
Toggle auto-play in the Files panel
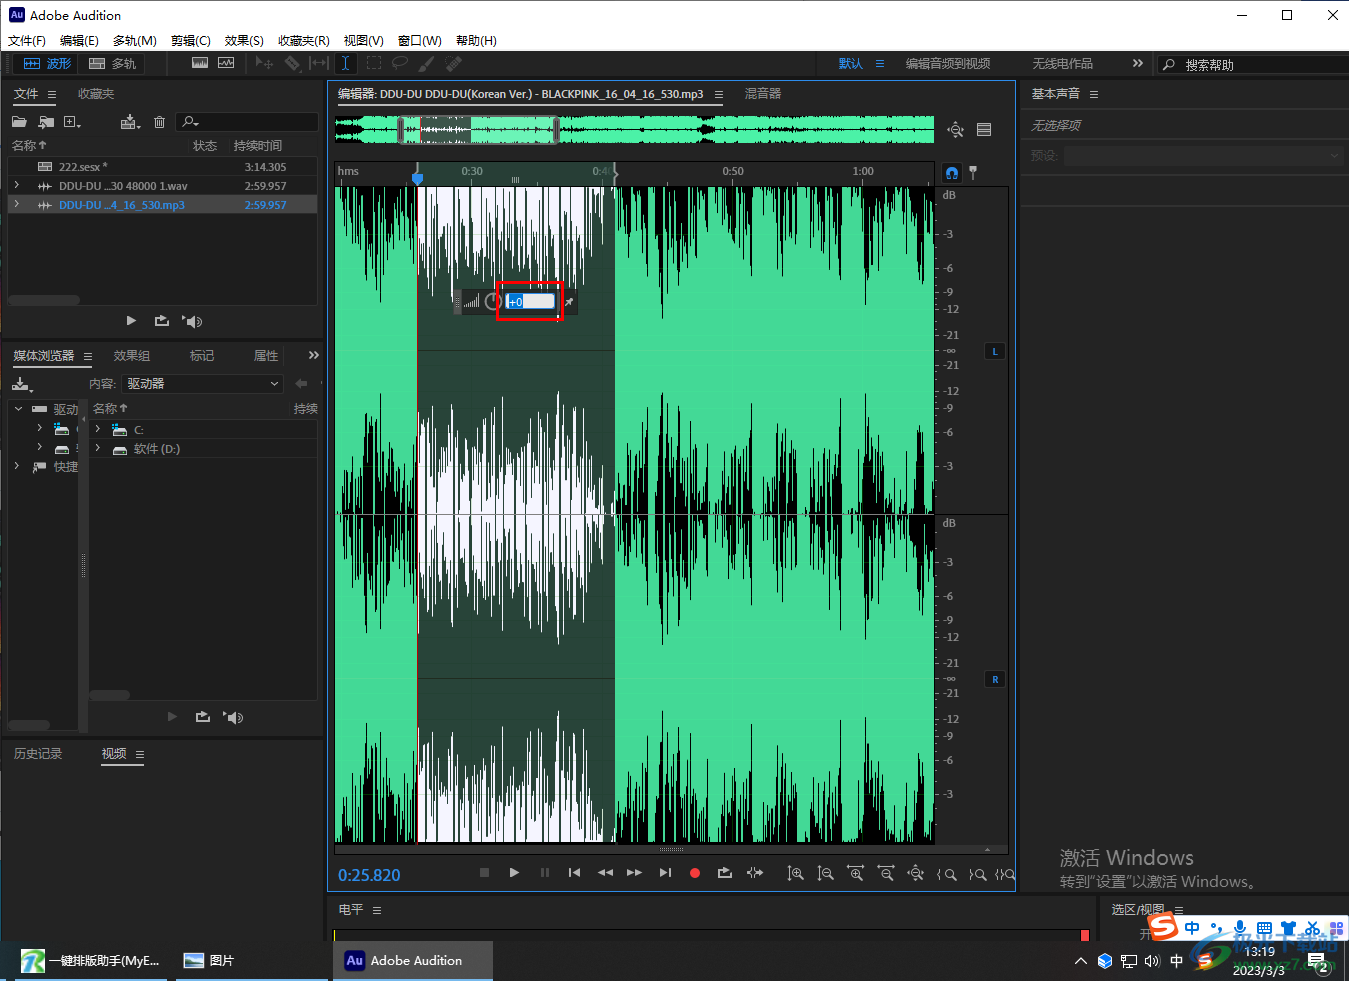point(193,321)
